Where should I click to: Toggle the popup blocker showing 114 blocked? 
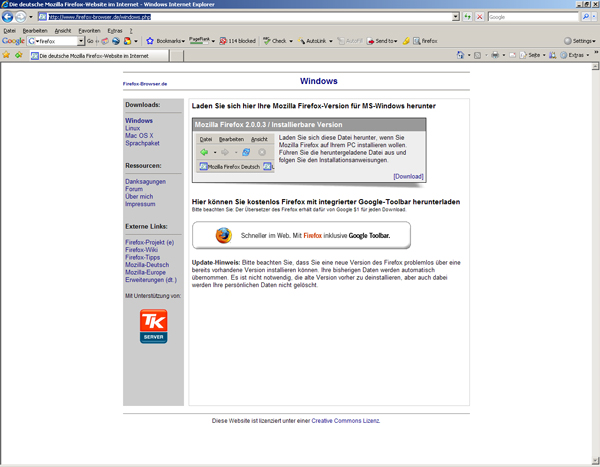(238, 41)
